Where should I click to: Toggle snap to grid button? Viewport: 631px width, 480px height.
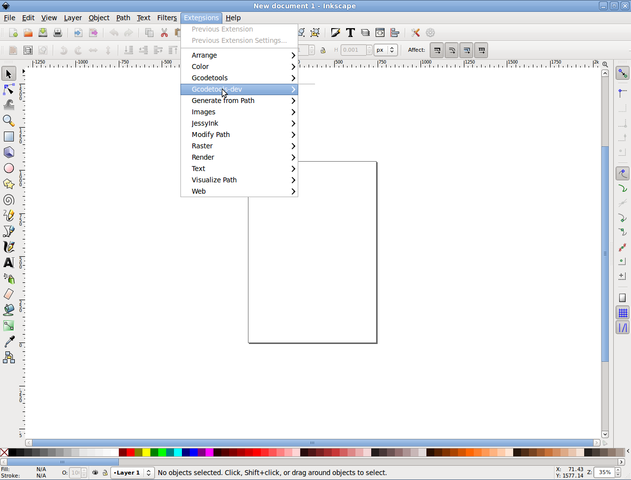point(623,313)
